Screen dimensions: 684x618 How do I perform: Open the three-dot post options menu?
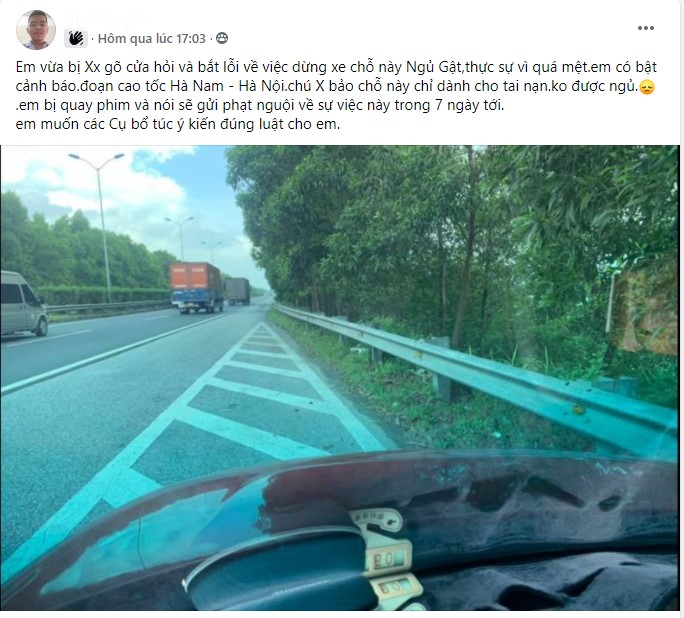pyautogui.click(x=646, y=28)
